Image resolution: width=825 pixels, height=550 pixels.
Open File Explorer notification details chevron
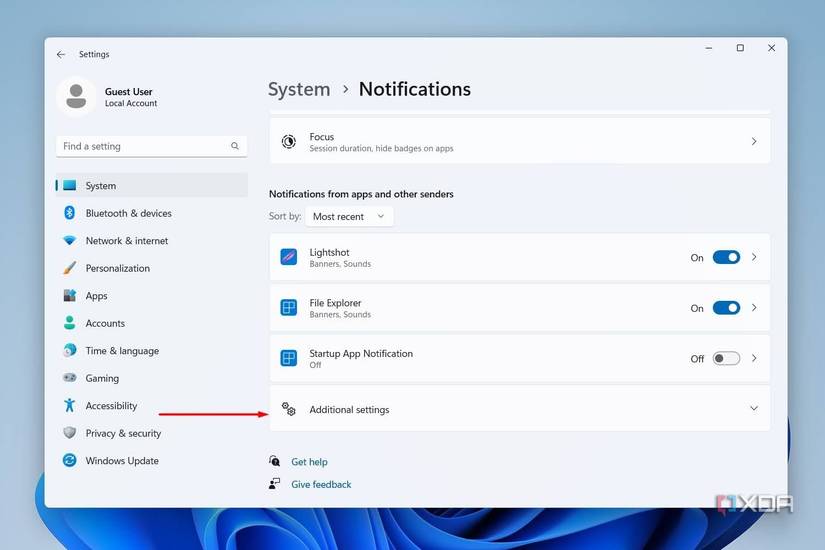(x=754, y=307)
